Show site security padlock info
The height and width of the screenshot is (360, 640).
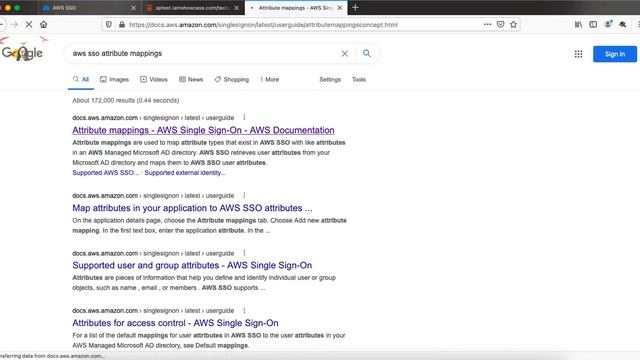tap(122, 24)
